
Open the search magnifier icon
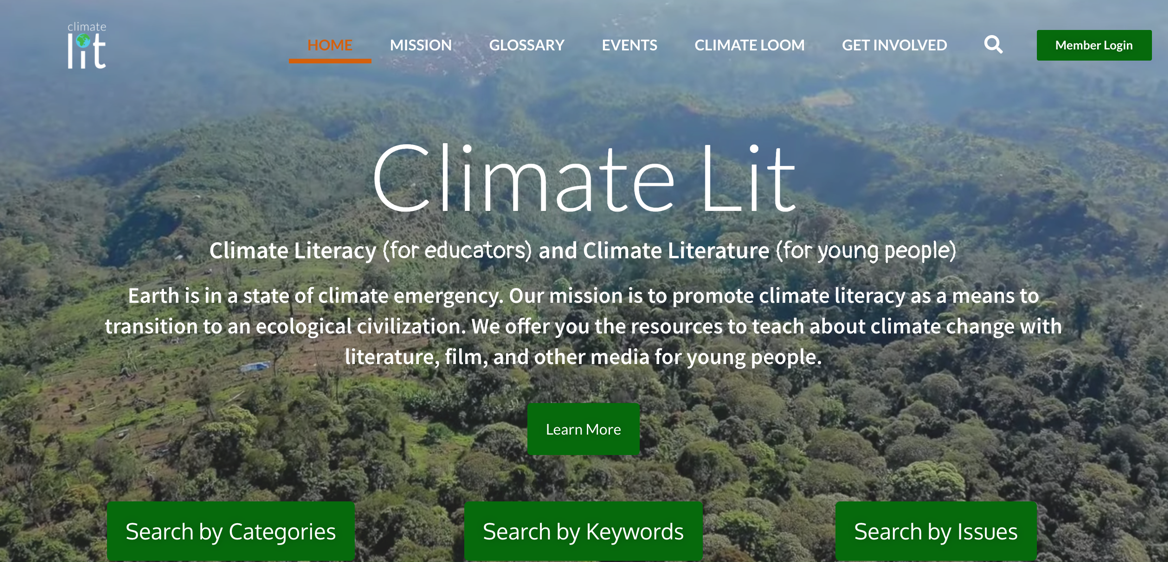pos(993,45)
